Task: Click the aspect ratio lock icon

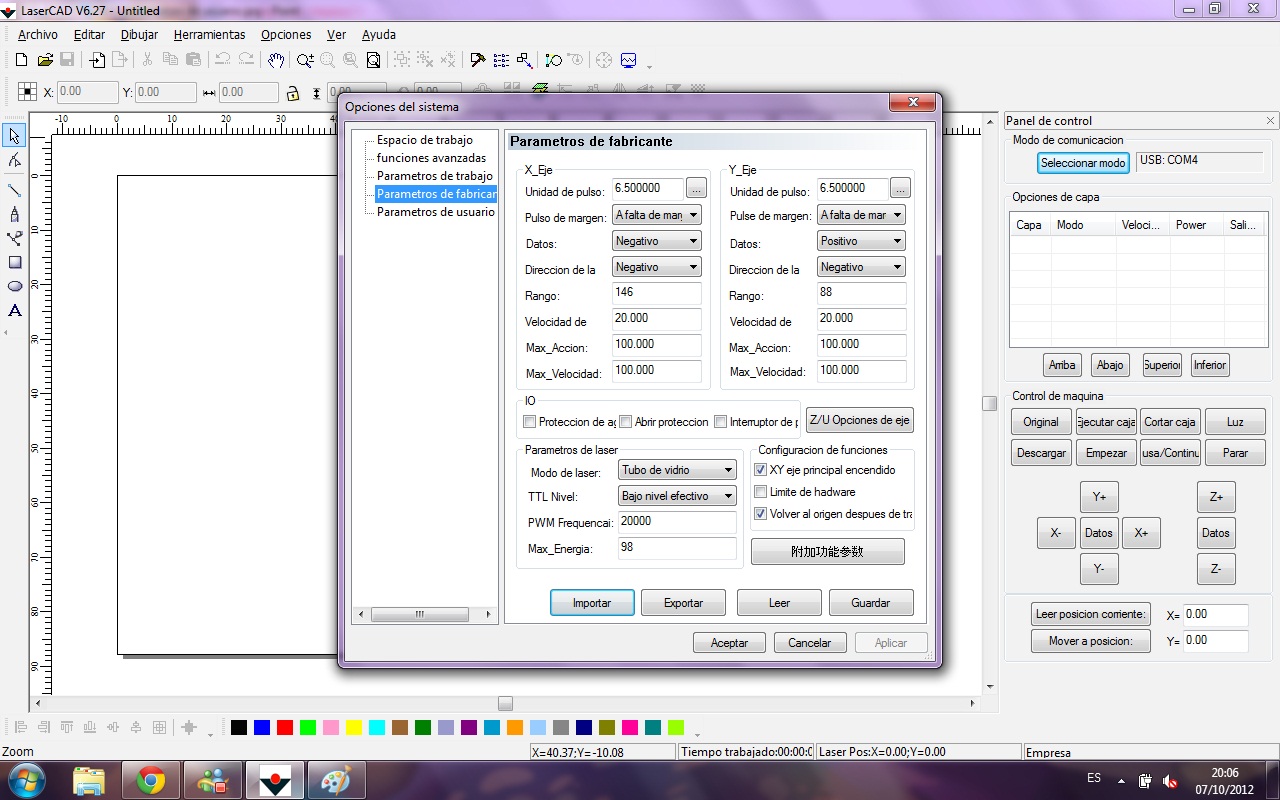Action: [x=292, y=93]
